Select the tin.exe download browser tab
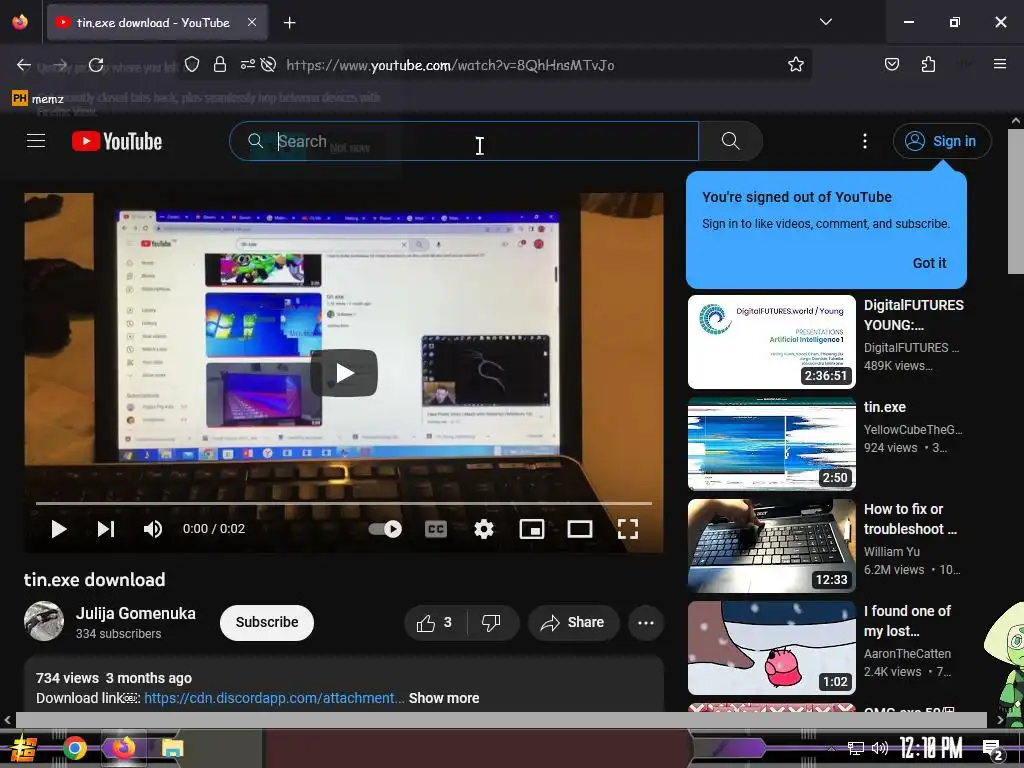1024x768 pixels. [157, 22]
